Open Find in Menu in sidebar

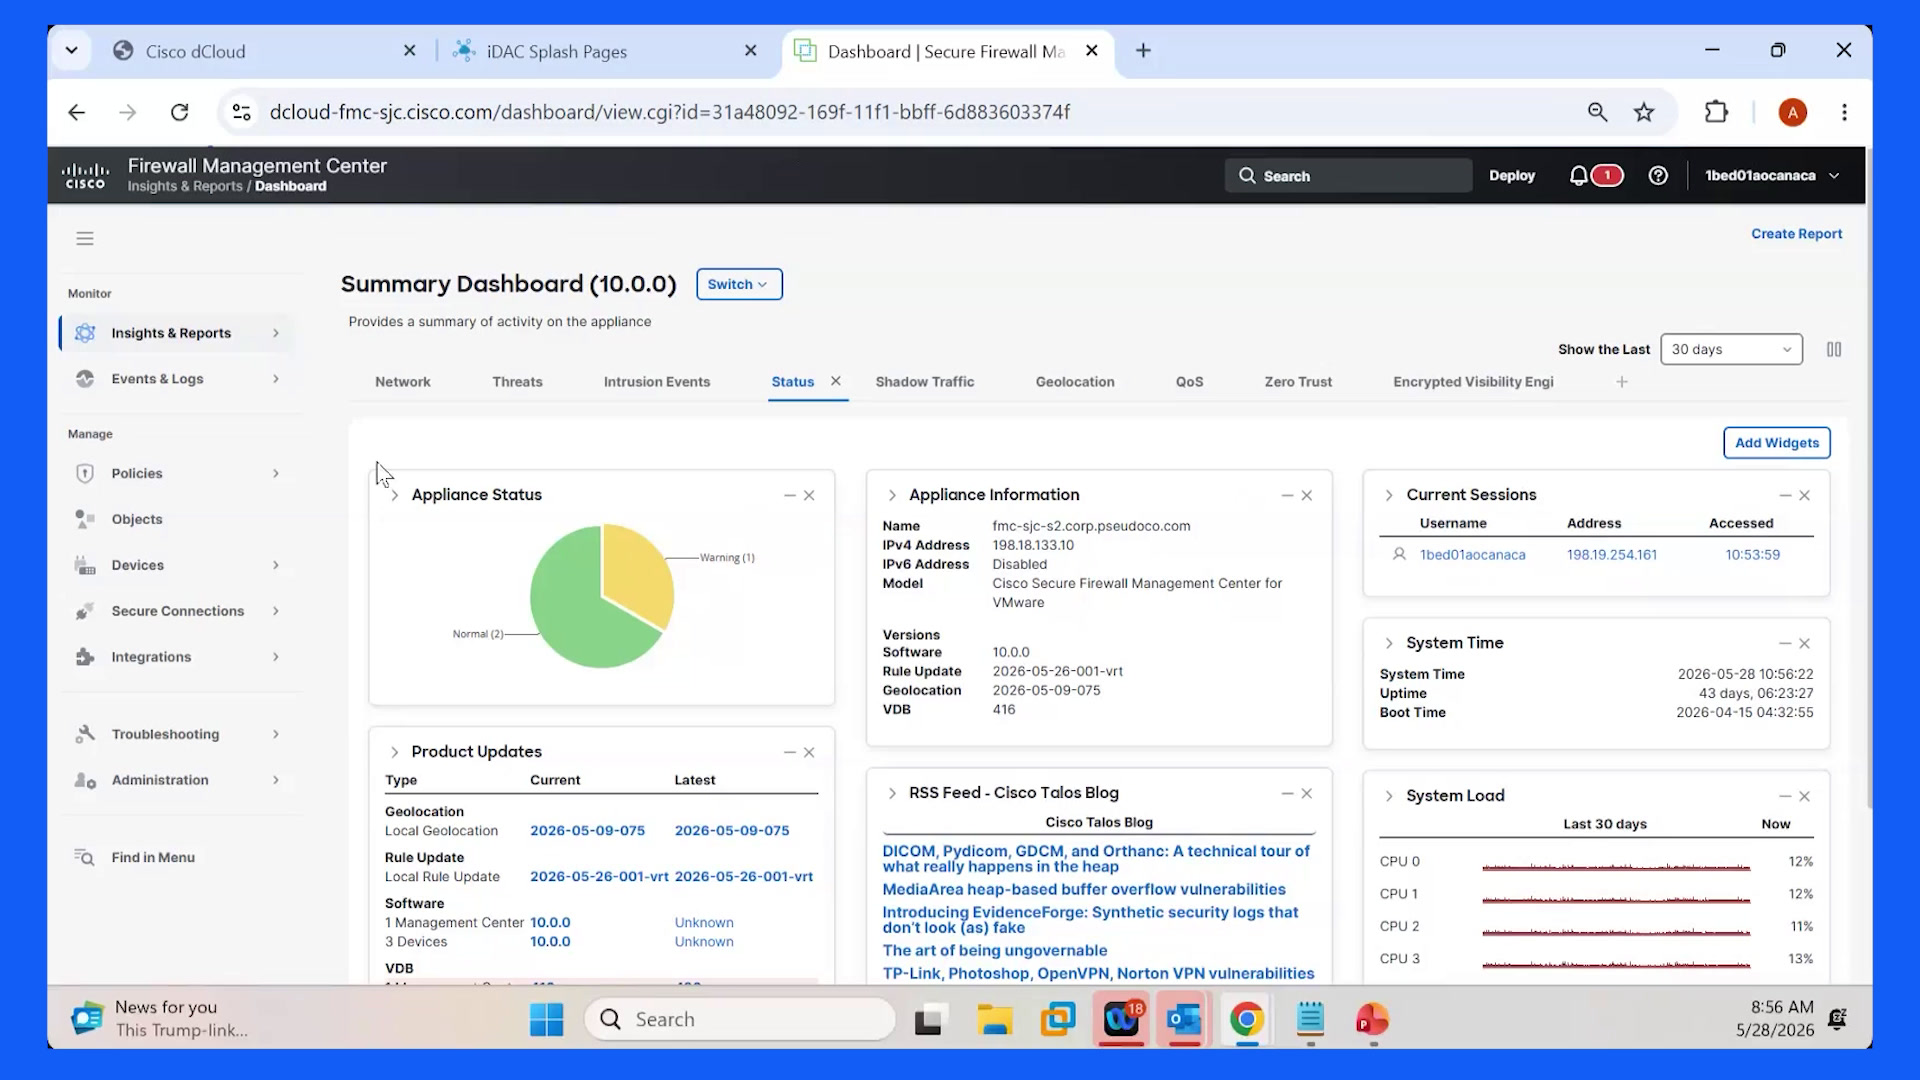[153, 858]
